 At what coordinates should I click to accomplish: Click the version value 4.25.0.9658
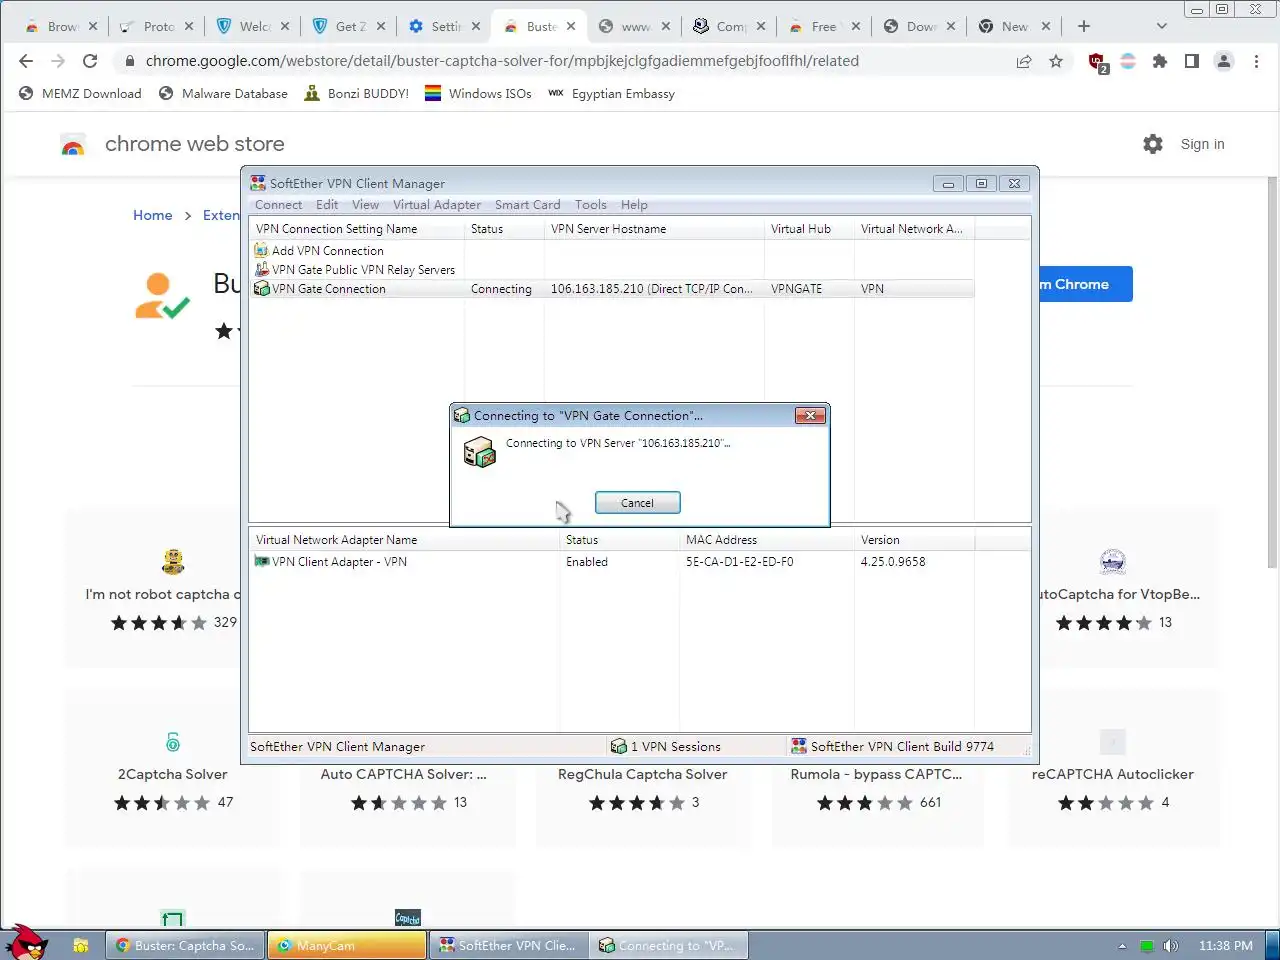coord(893,562)
